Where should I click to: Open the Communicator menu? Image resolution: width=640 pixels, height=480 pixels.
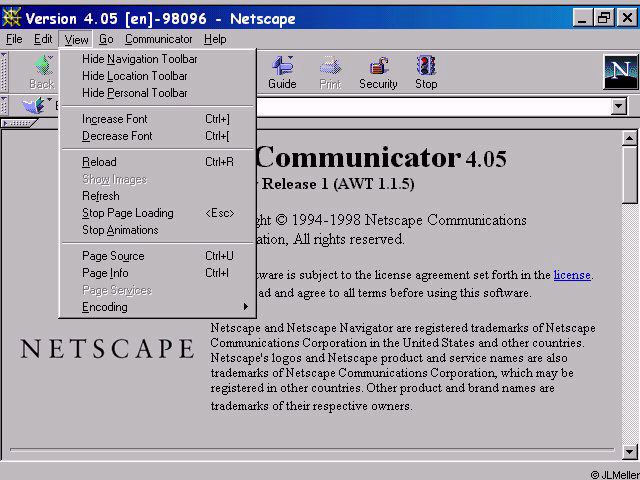click(158, 39)
